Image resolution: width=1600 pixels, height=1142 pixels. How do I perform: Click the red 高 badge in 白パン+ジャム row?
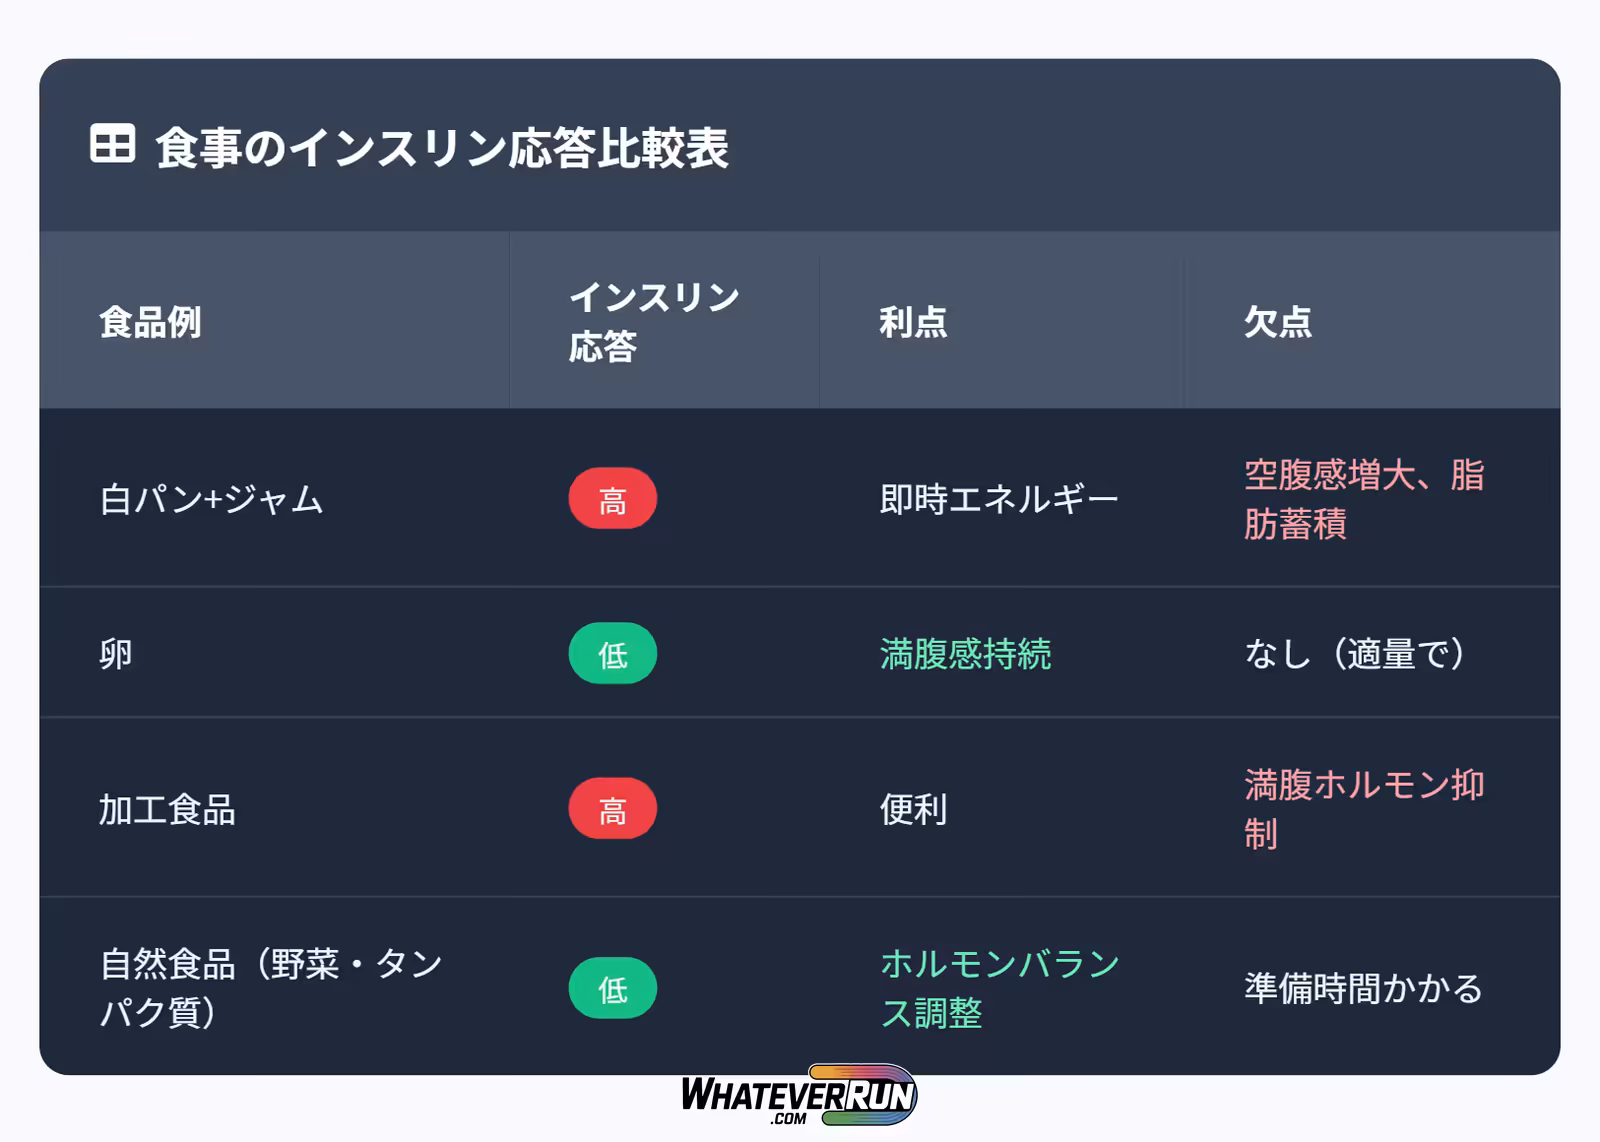[x=612, y=499]
